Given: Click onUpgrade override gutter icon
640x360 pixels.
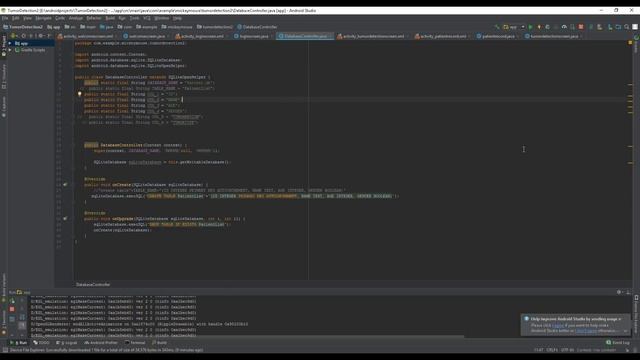Looking at the screenshot, I should (65, 219).
